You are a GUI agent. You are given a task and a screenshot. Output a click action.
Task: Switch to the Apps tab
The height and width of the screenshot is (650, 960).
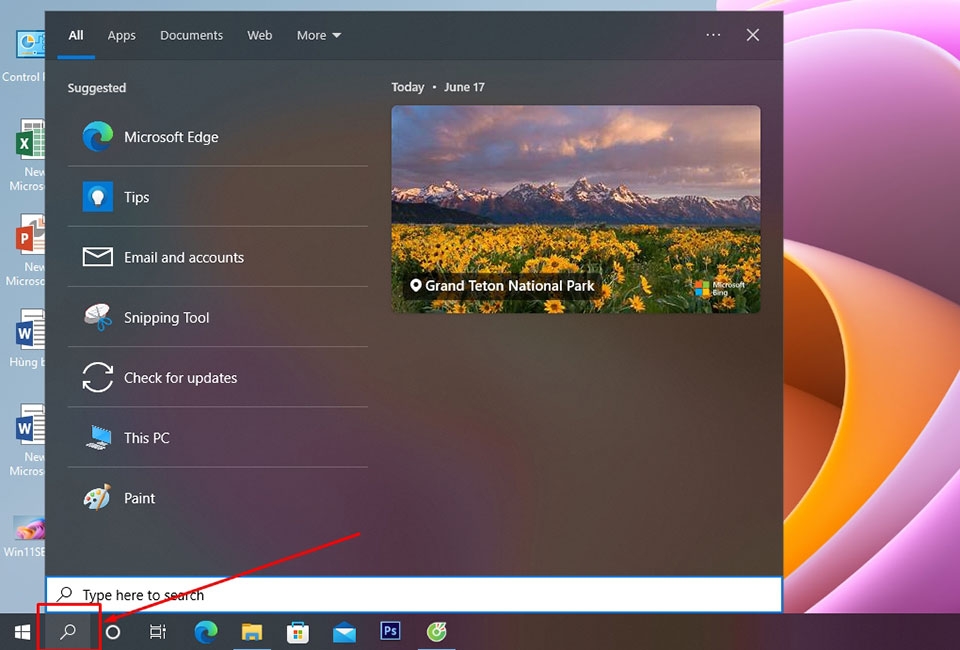coord(121,35)
